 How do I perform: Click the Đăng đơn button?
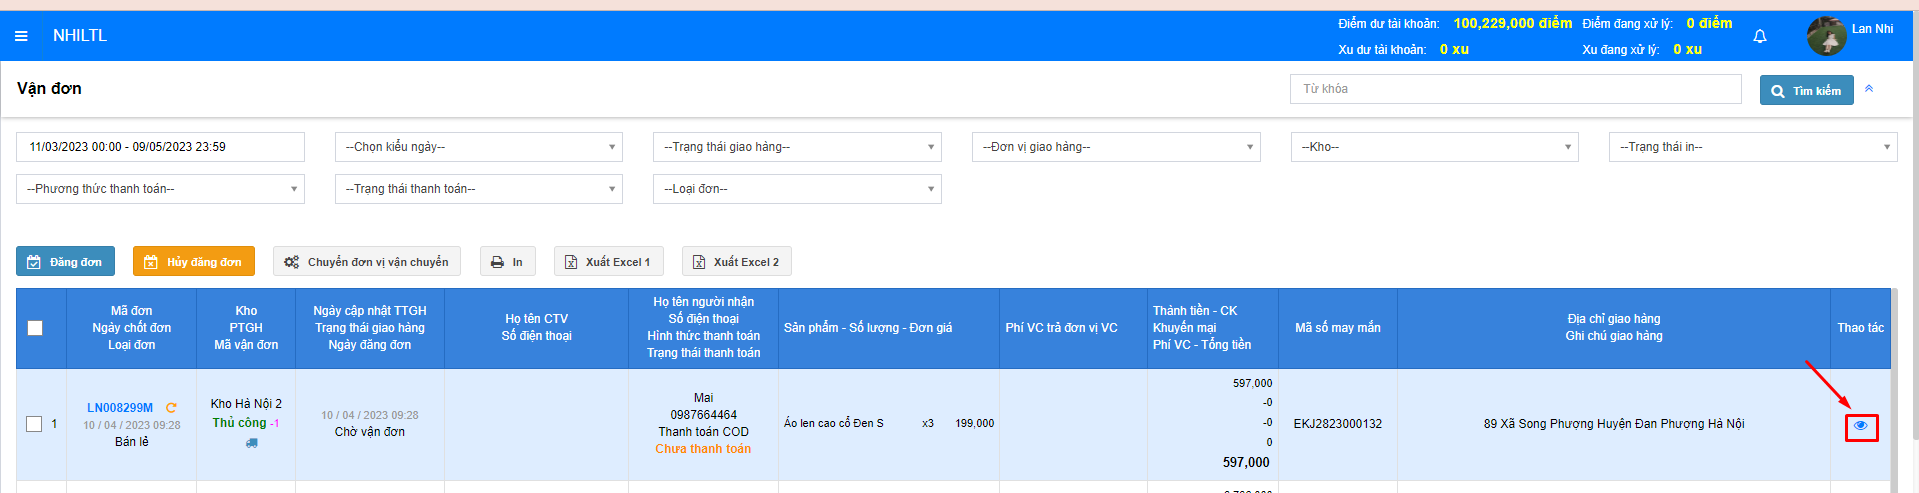[x=65, y=262]
